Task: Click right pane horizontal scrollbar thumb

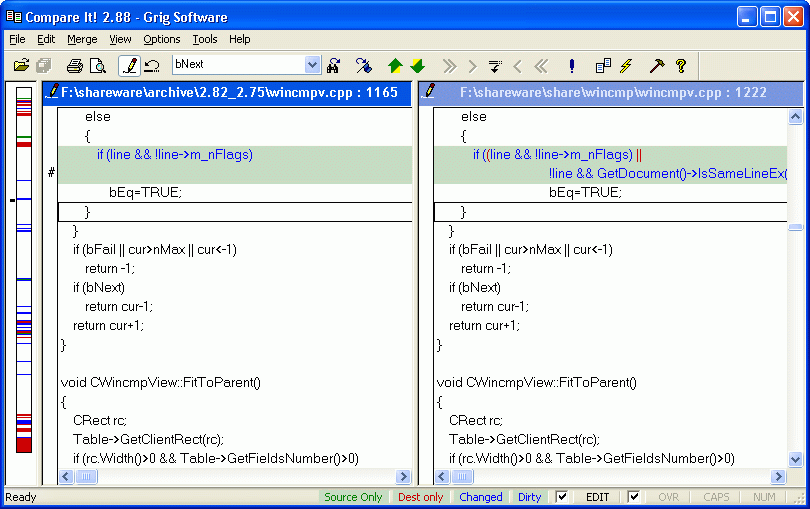Action: coord(462,476)
